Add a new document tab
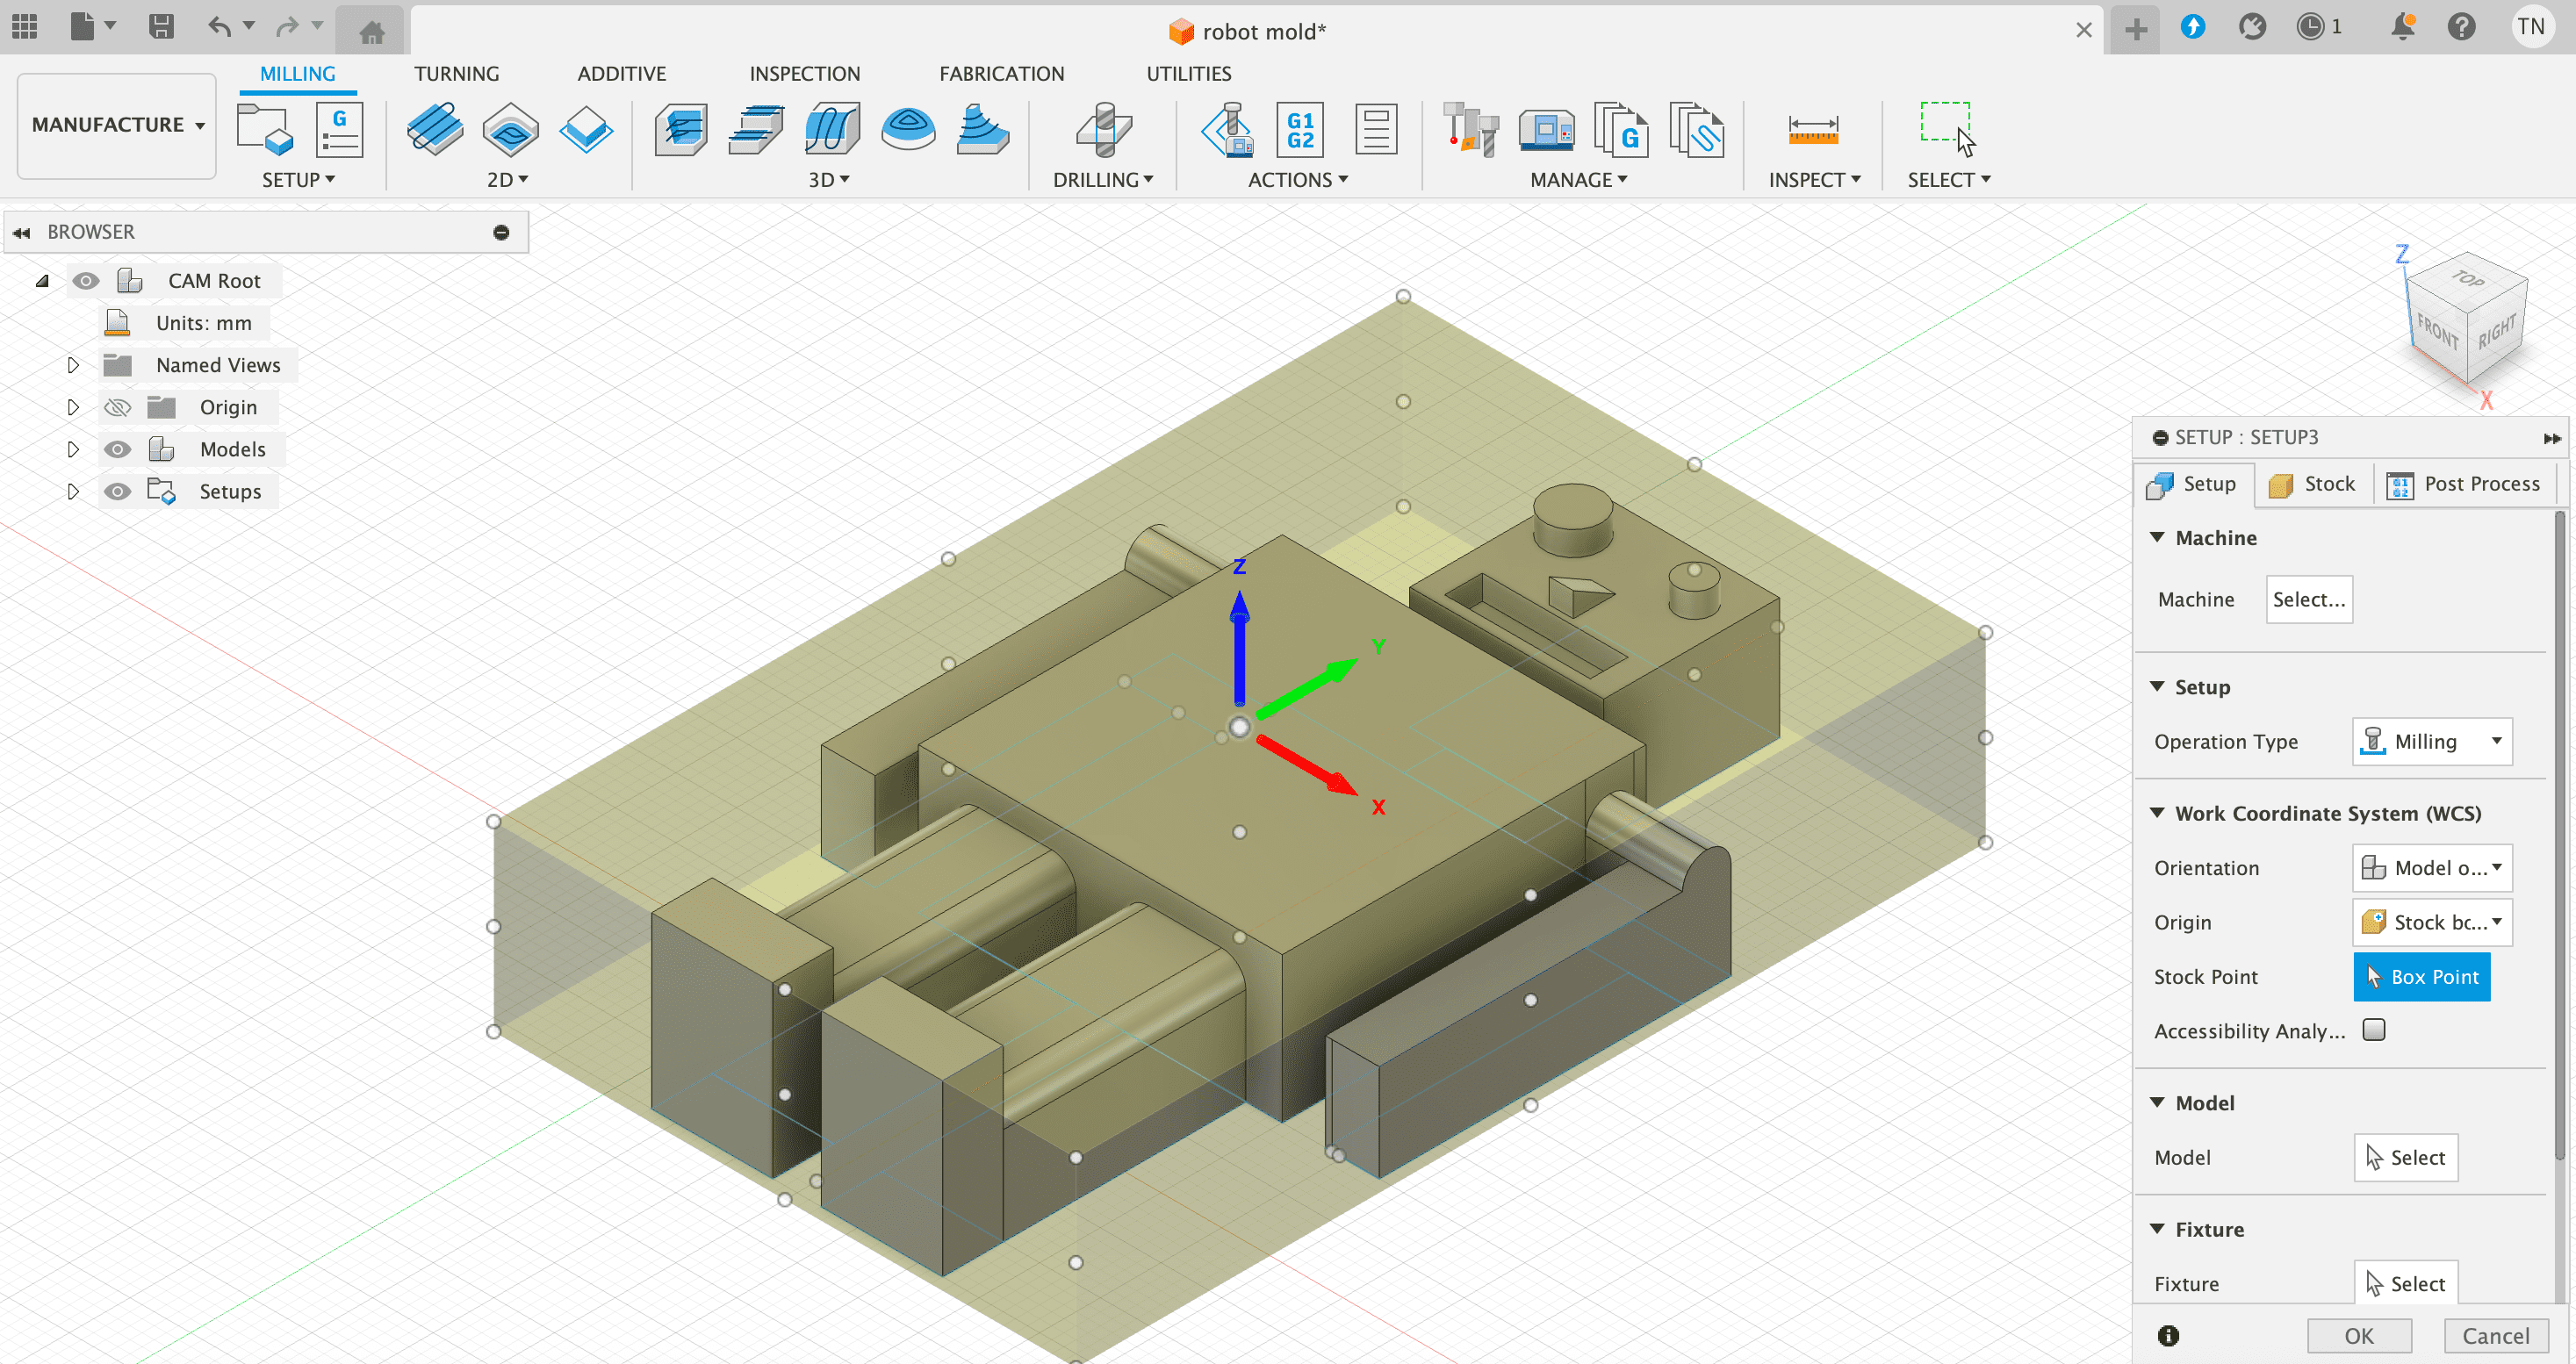This screenshot has width=2576, height=1364. click(2136, 30)
